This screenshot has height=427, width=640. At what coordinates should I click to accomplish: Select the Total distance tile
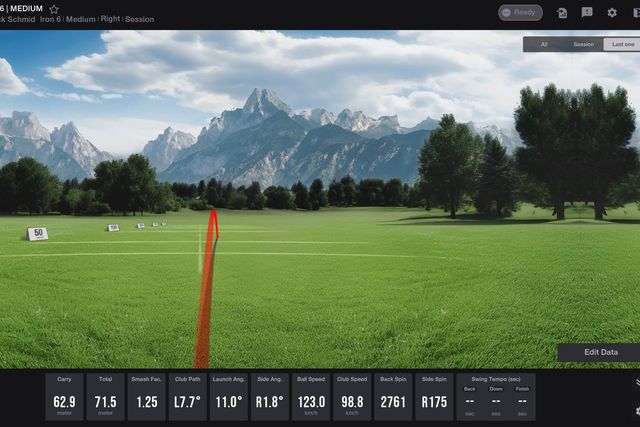105,397
